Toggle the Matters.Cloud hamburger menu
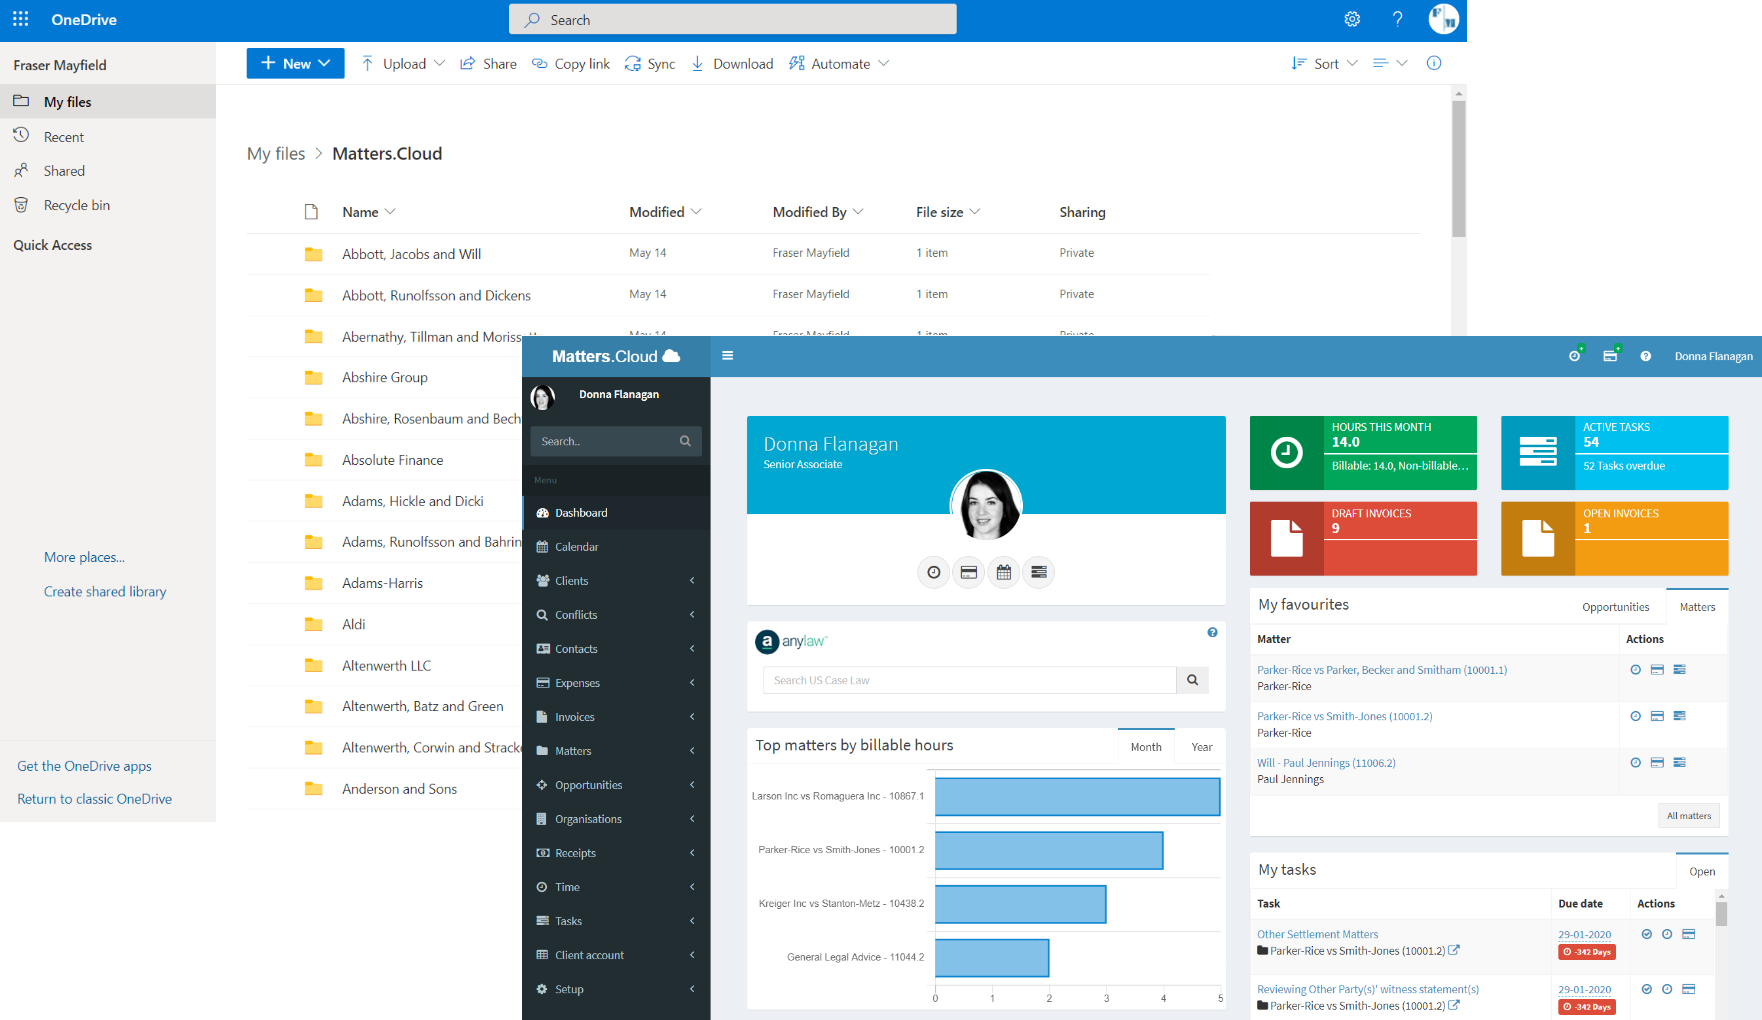This screenshot has height=1020, width=1762. click(728, 356)
